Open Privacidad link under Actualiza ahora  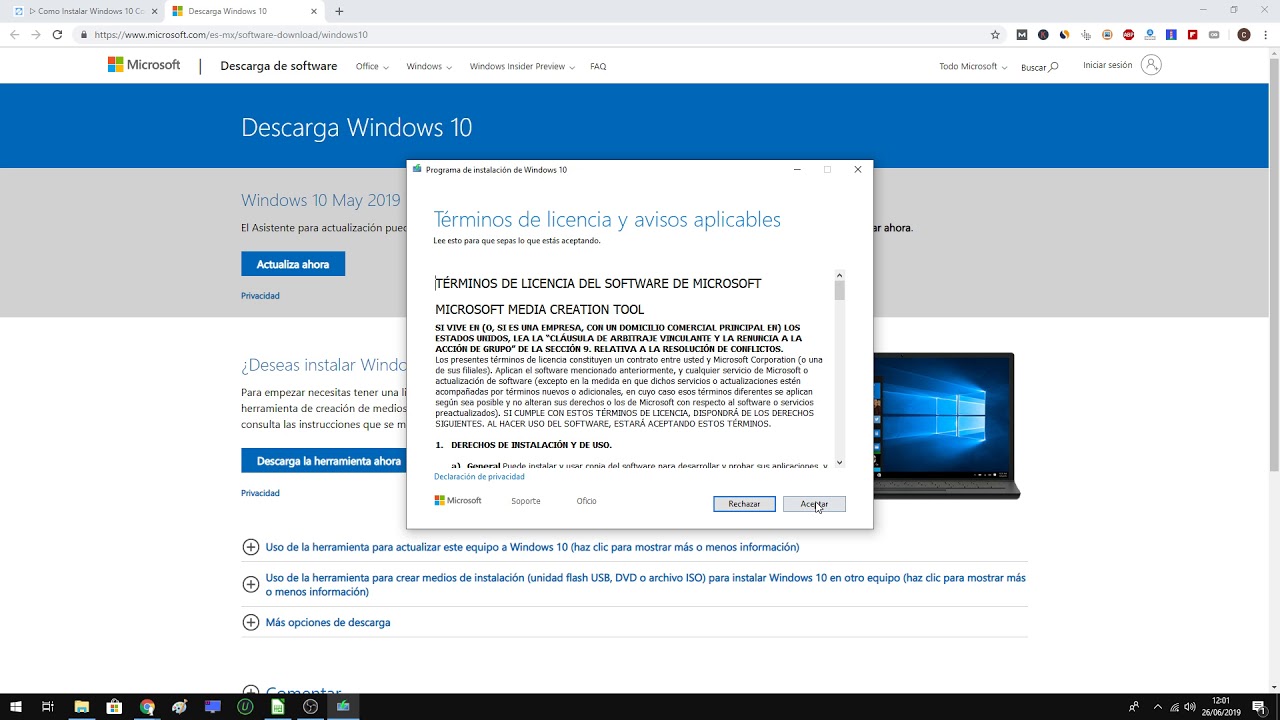pos(260,296)
